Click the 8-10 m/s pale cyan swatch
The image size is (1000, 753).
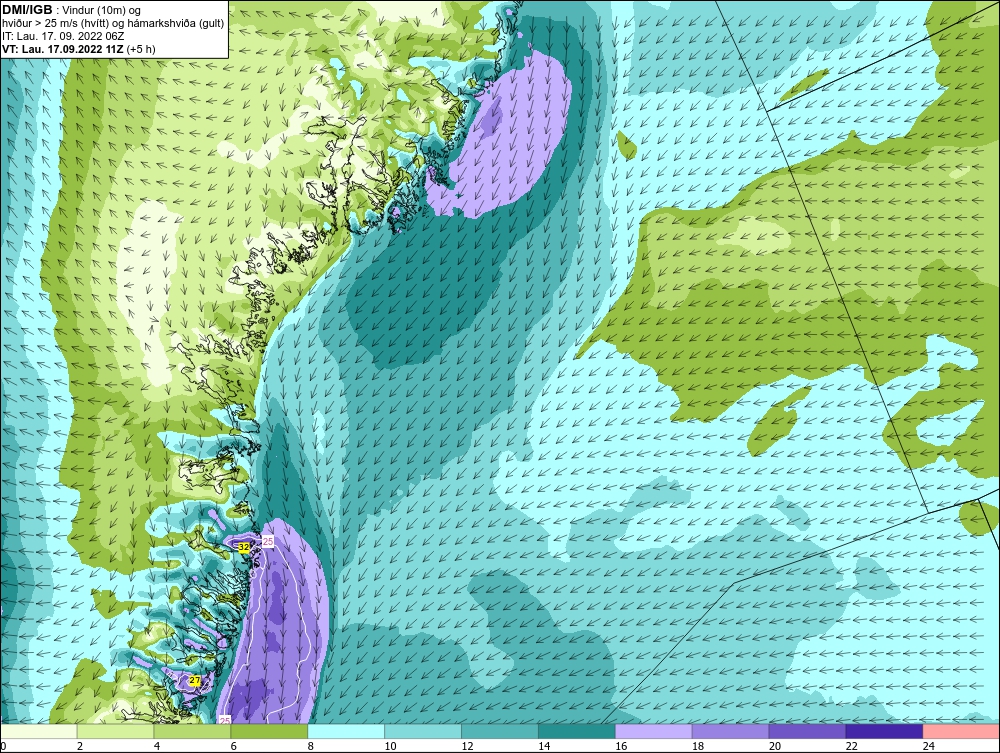[x=346, y=731]
